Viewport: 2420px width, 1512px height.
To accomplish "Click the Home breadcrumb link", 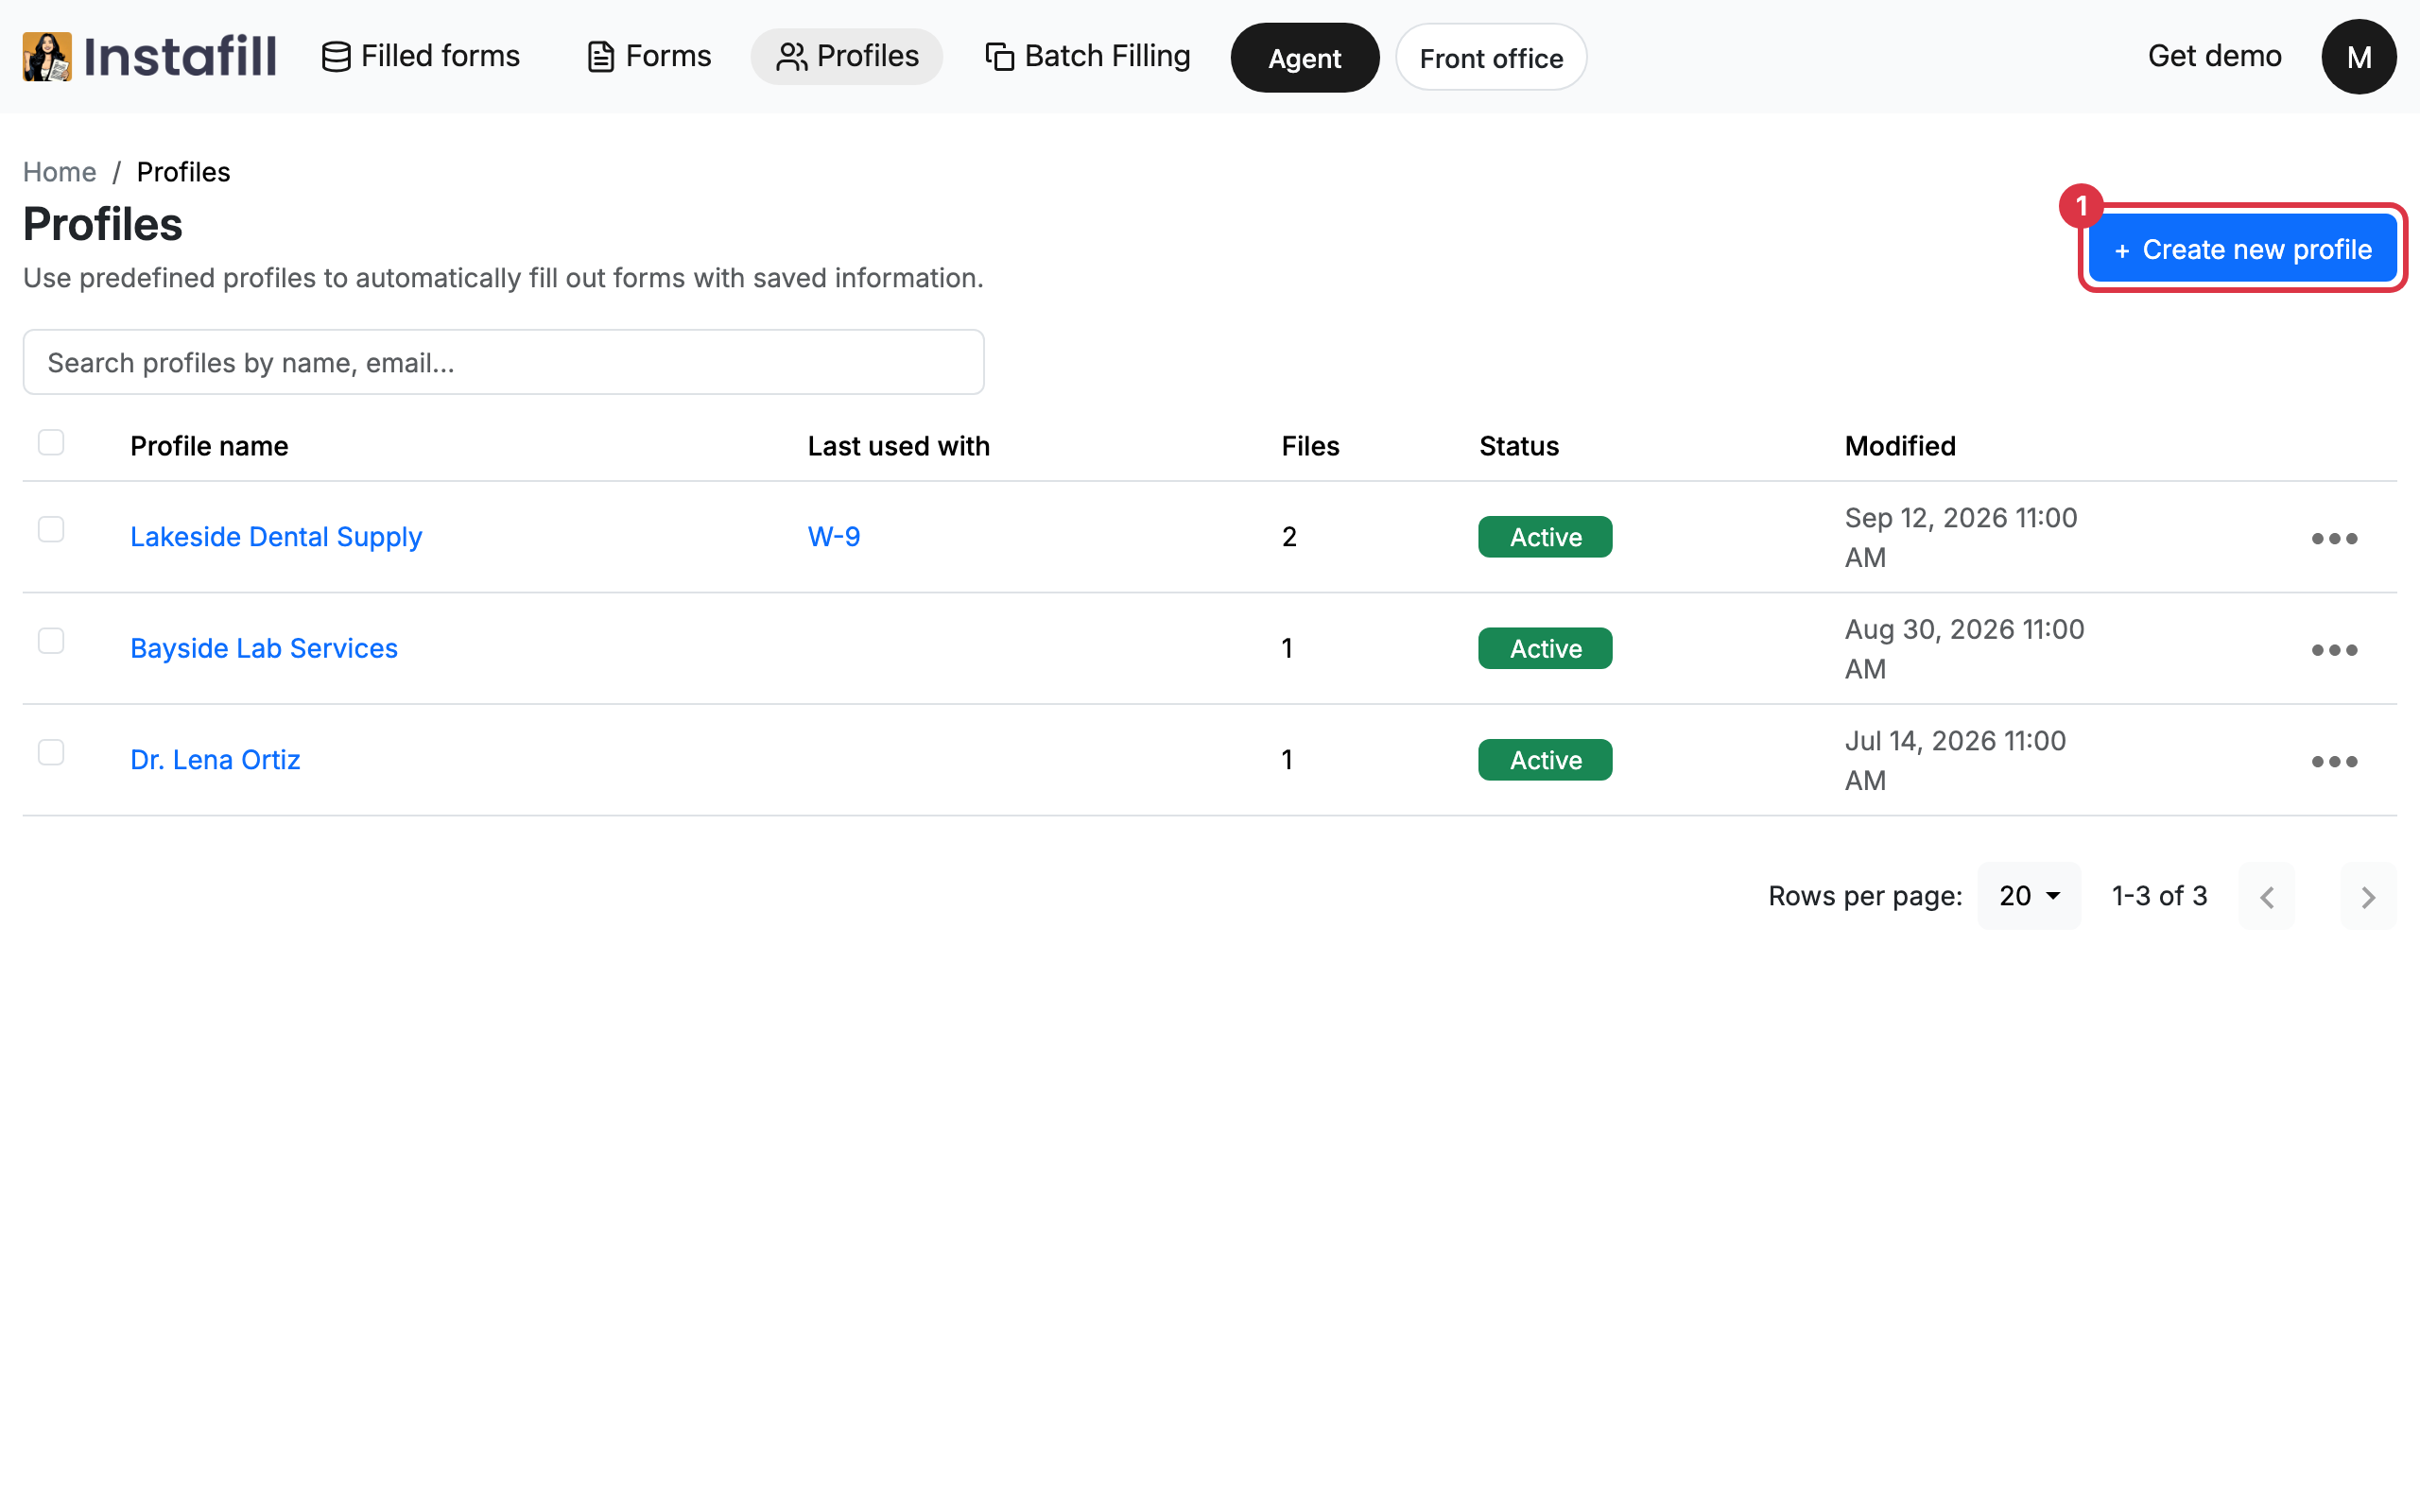I will (60, 172).
